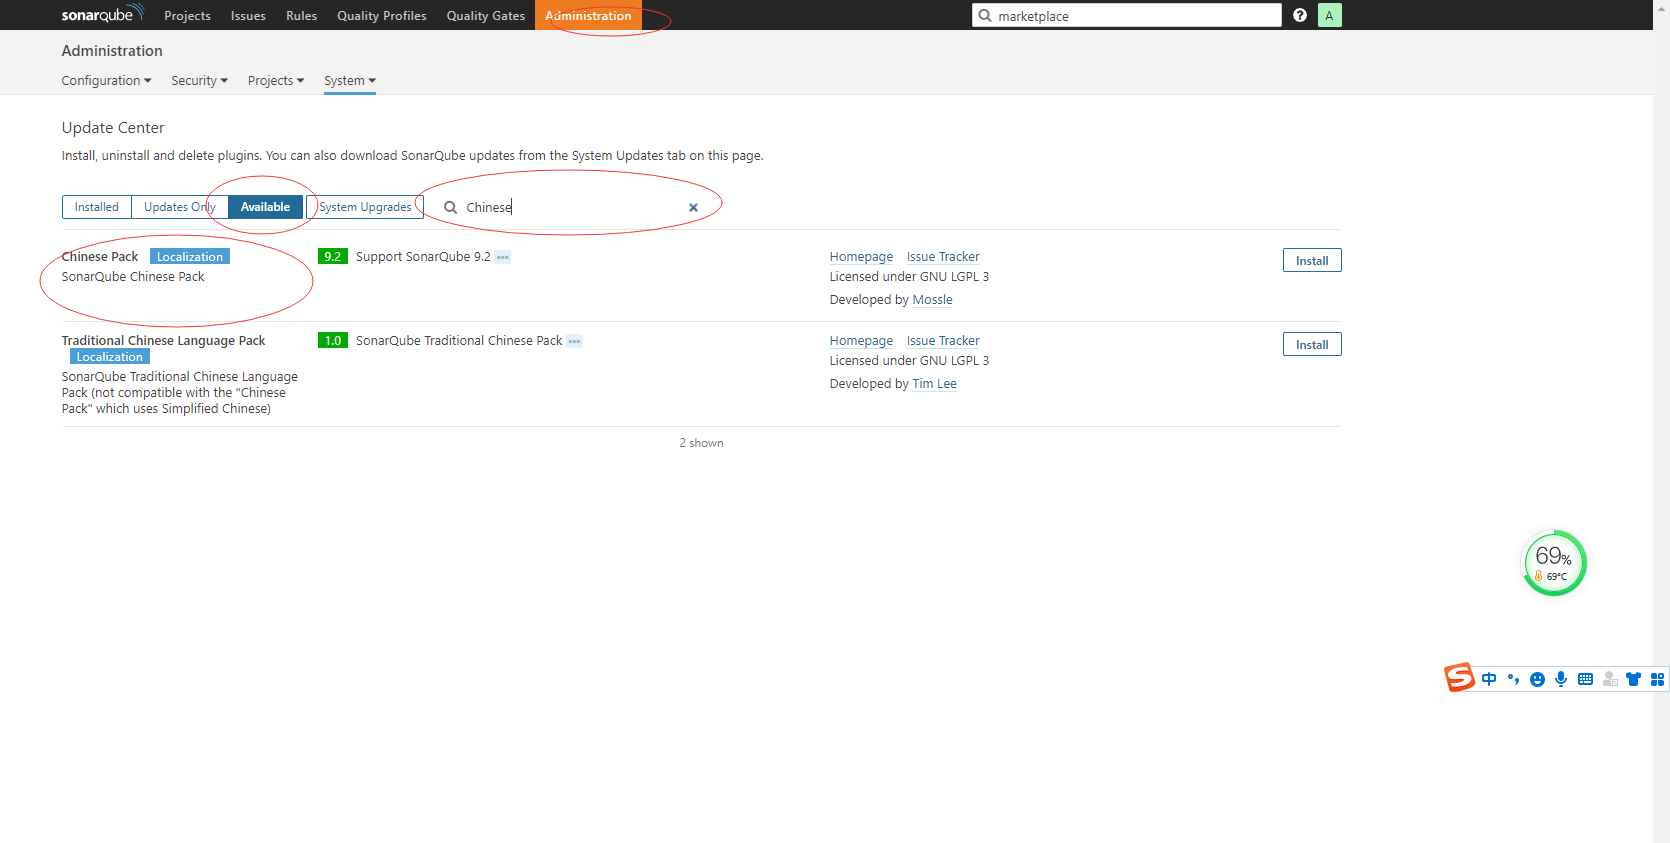1670x843 pixels.
Task: Open Homepage link for Traditional Chinese Language Pack
Action: point(861,341)
